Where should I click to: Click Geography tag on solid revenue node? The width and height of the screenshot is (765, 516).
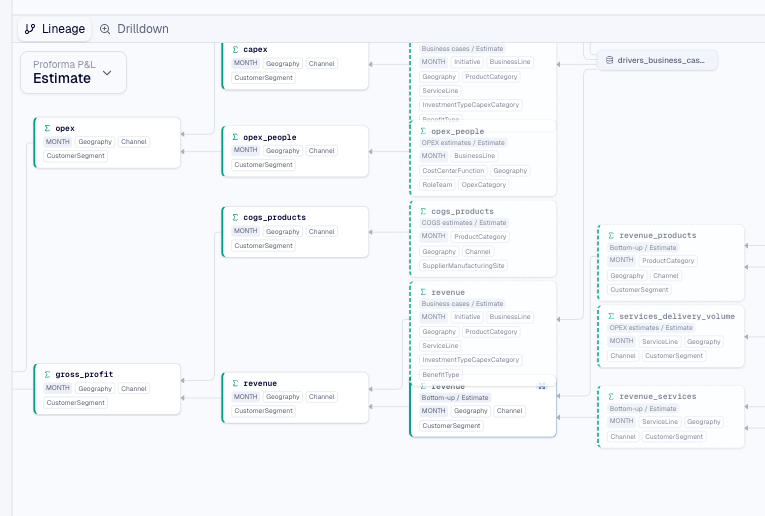pos(283,397)
